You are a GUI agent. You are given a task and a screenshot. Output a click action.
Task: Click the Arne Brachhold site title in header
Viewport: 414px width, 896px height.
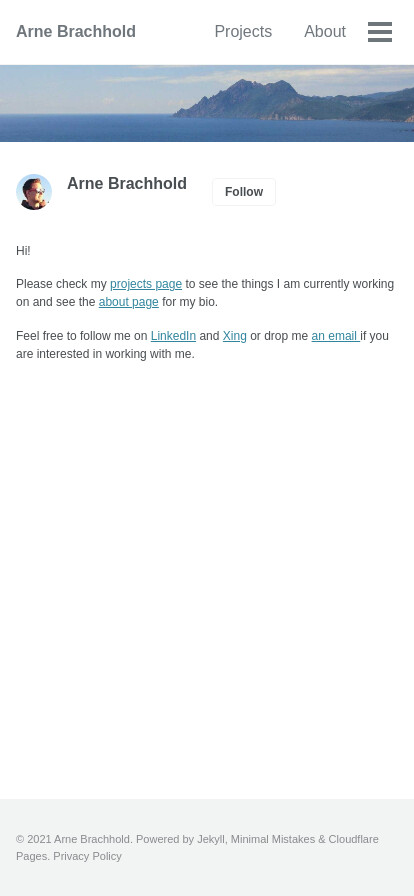point(76,31)
